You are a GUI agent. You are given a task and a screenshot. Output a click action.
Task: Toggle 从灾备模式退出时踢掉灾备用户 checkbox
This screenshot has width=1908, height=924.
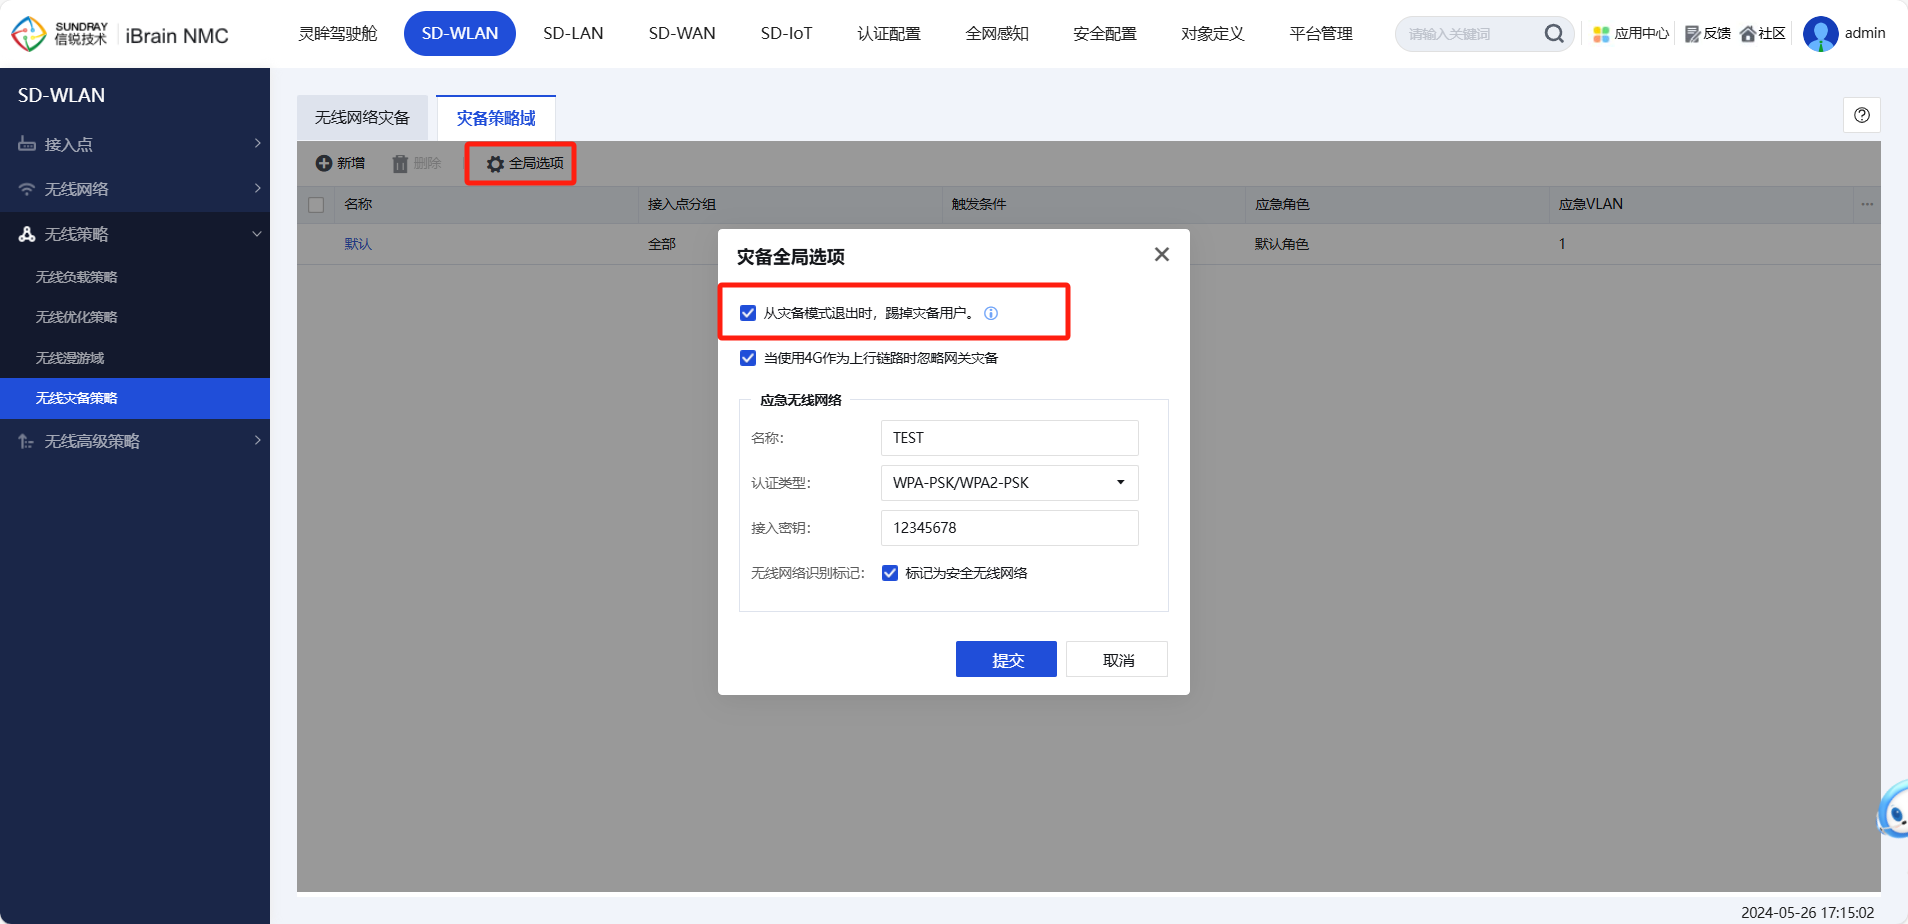(748, 313)
